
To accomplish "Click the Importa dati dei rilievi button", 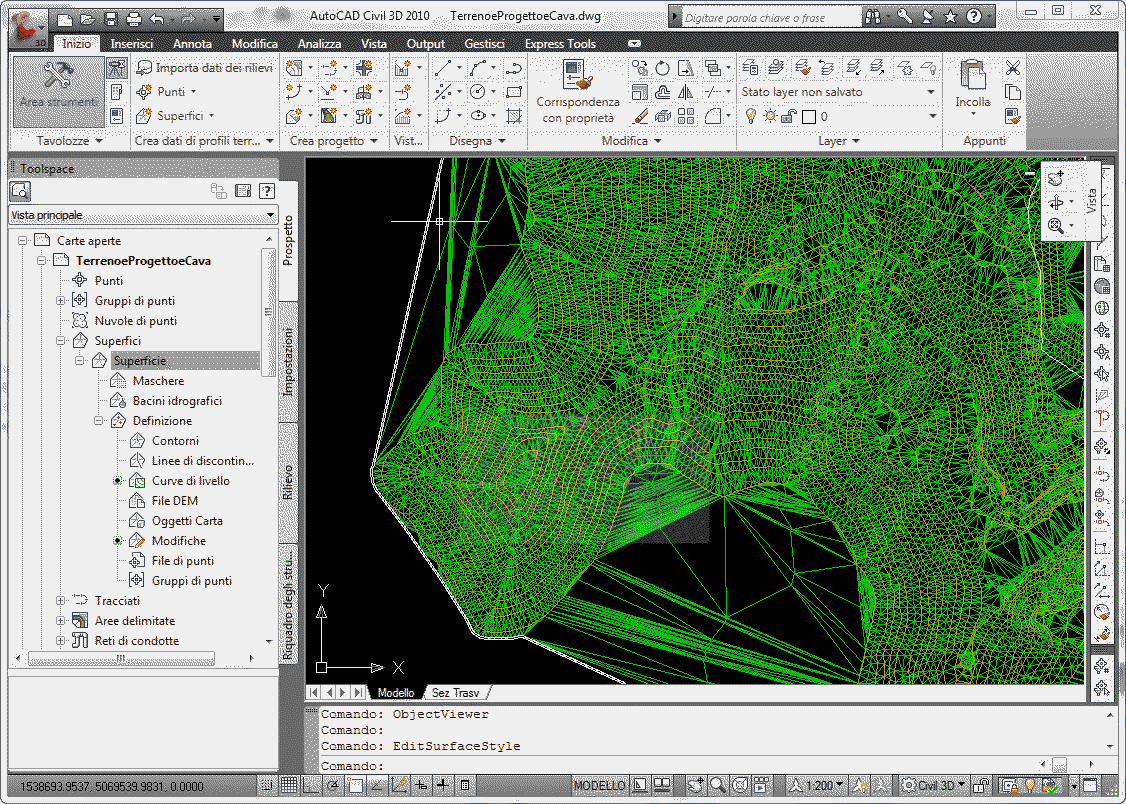I will point(205,68).
